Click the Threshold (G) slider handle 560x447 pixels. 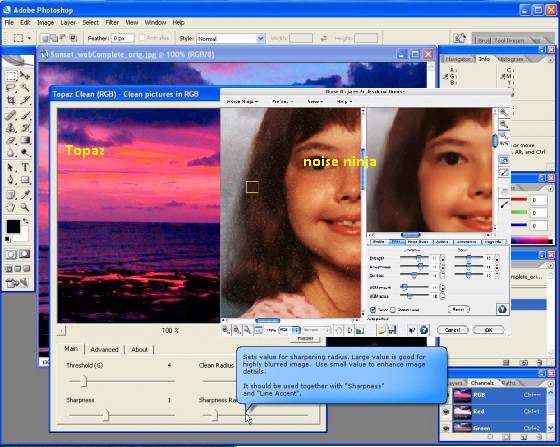pos(84,381)
